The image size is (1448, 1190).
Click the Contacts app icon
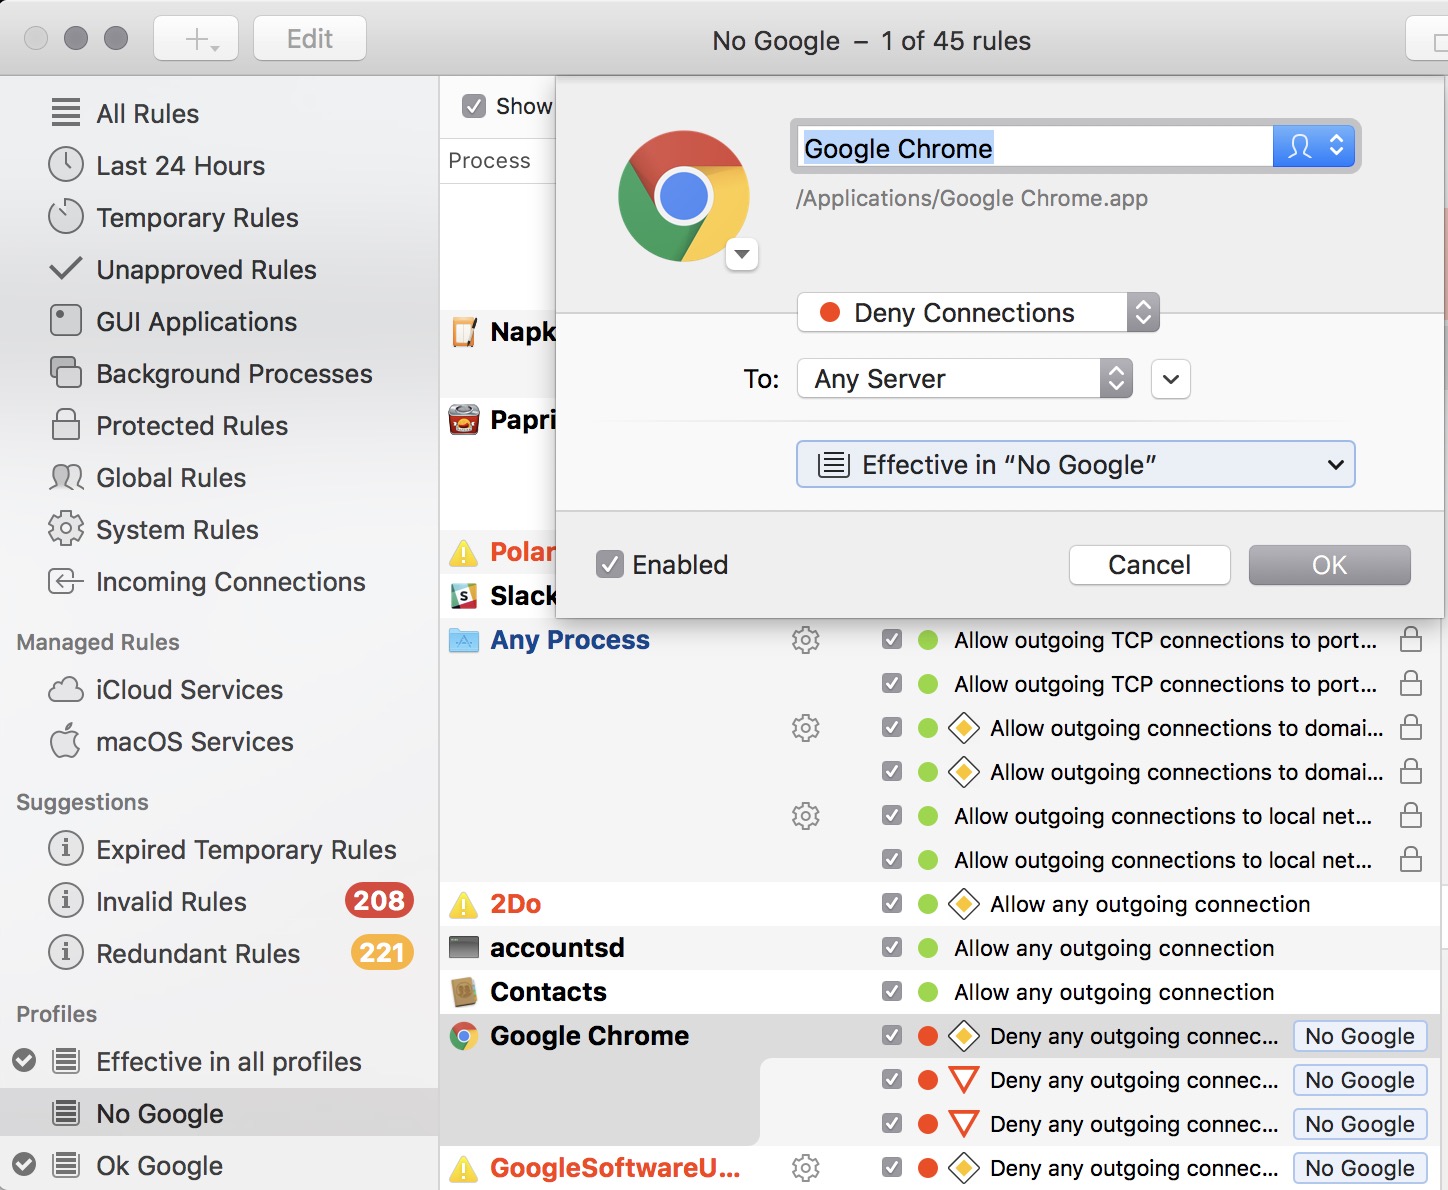463,992
